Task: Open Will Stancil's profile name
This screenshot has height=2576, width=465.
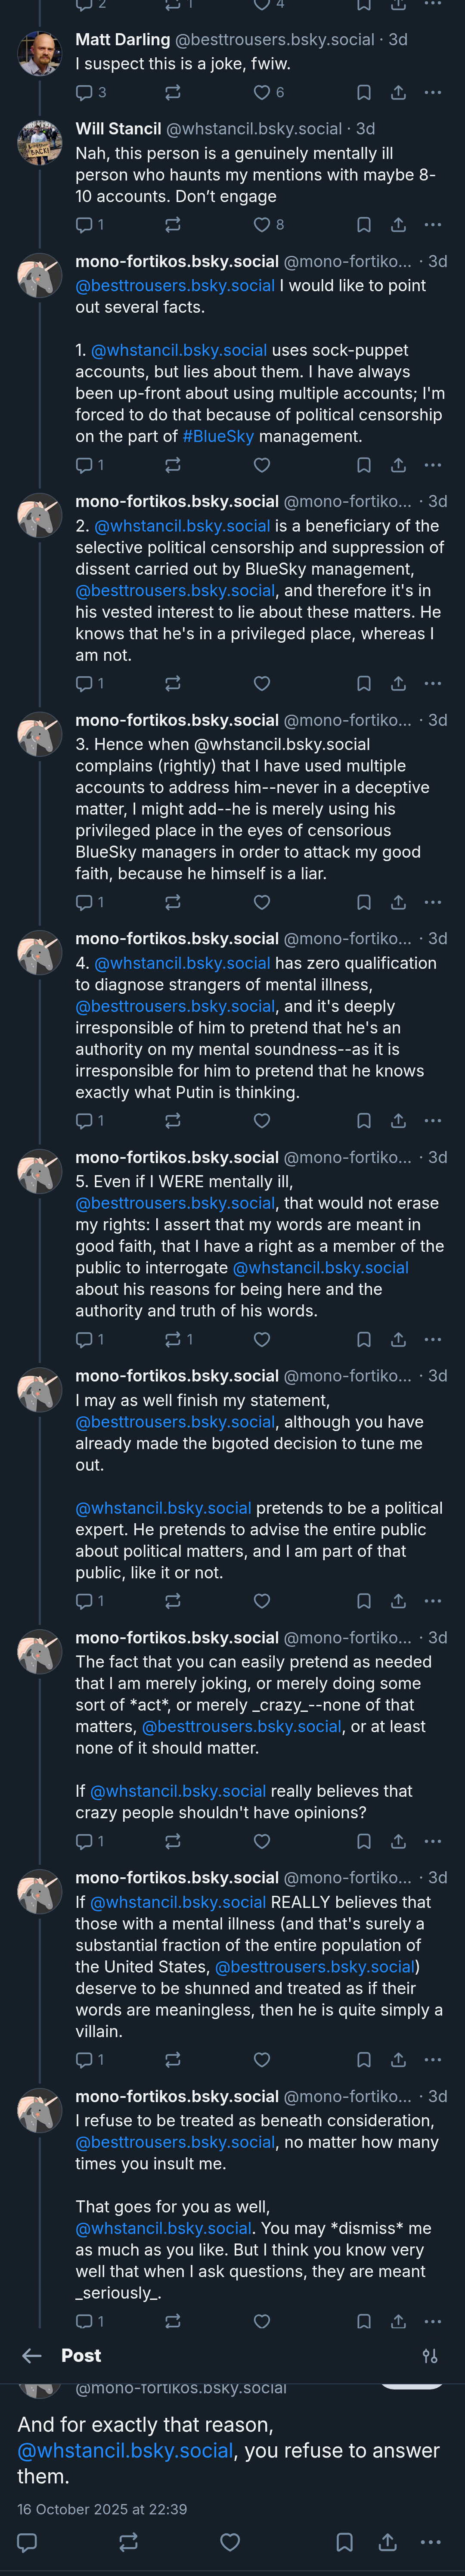Action: click(118, 128)
